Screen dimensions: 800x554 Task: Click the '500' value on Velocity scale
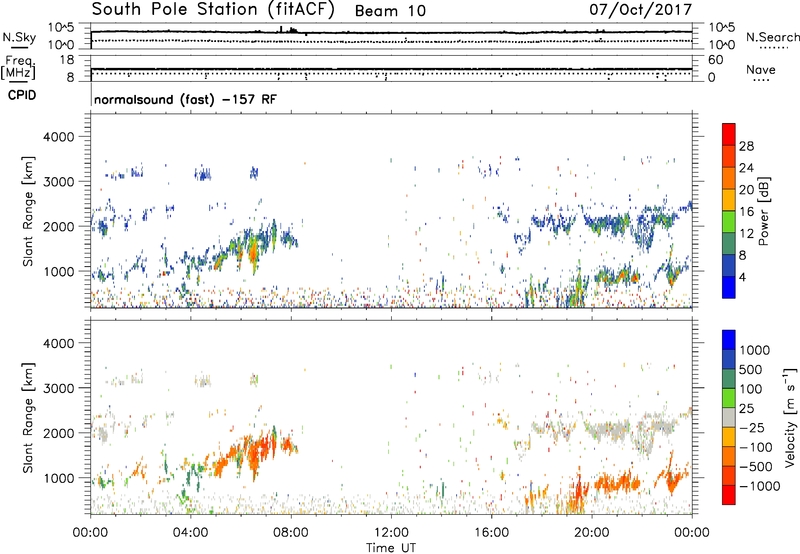coord(753,370)
